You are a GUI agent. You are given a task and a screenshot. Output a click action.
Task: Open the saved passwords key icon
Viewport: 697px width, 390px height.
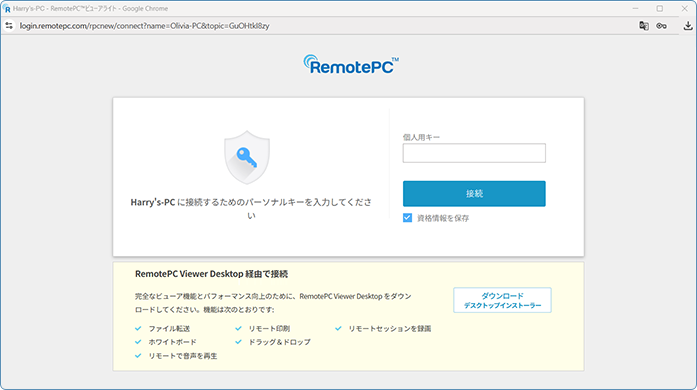[x=661, y=26]
